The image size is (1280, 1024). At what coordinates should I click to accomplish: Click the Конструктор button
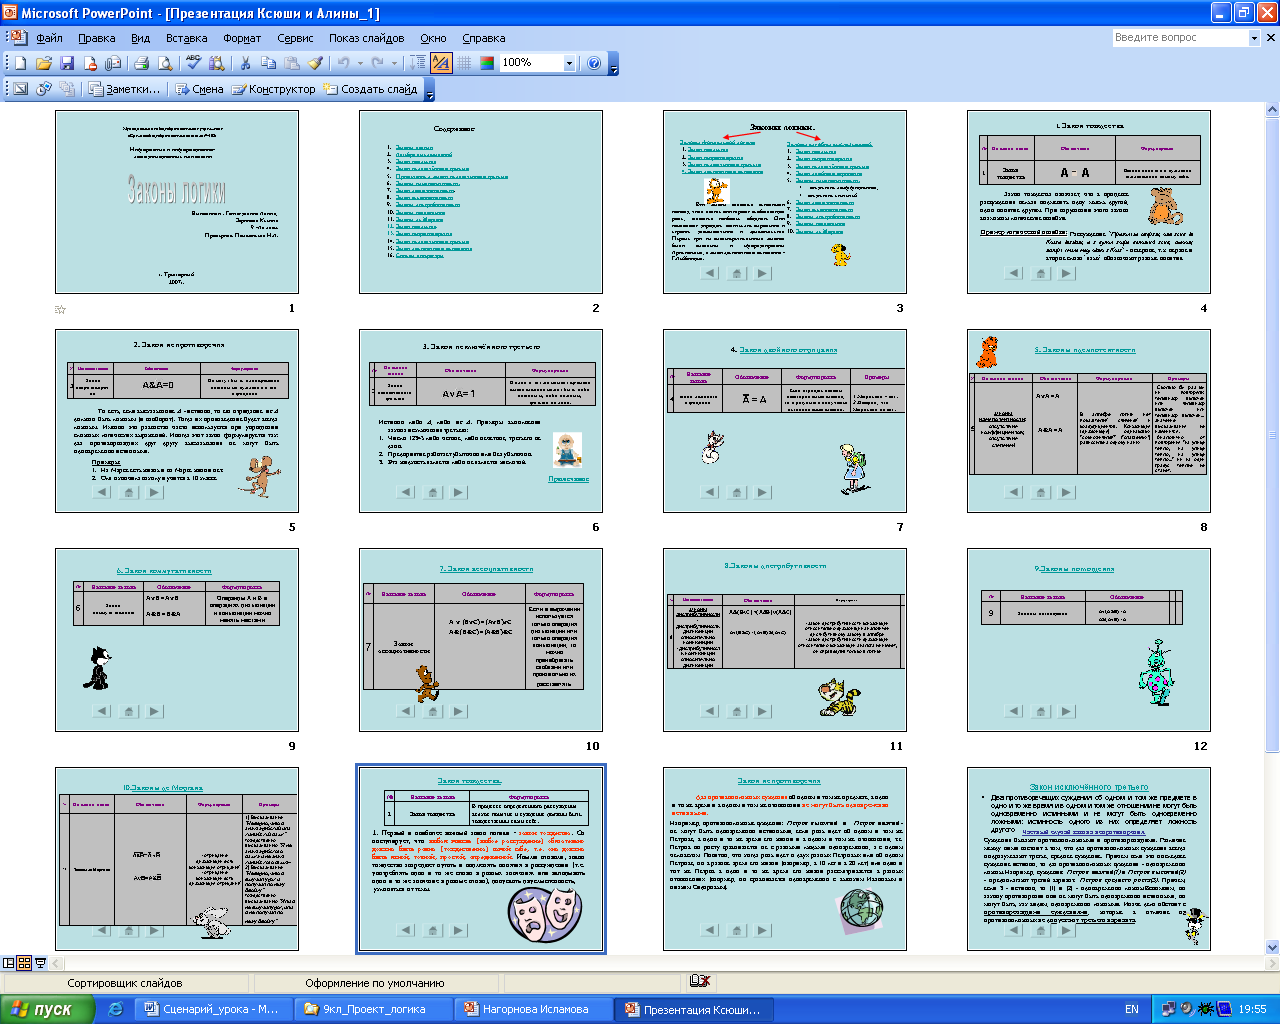pyautogui.click(x=273, y=89)
